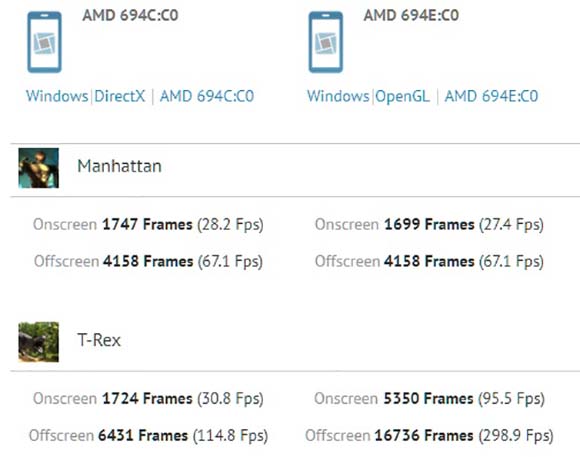Open the DirectX link

pyautogui.click(x=119, y=96)
